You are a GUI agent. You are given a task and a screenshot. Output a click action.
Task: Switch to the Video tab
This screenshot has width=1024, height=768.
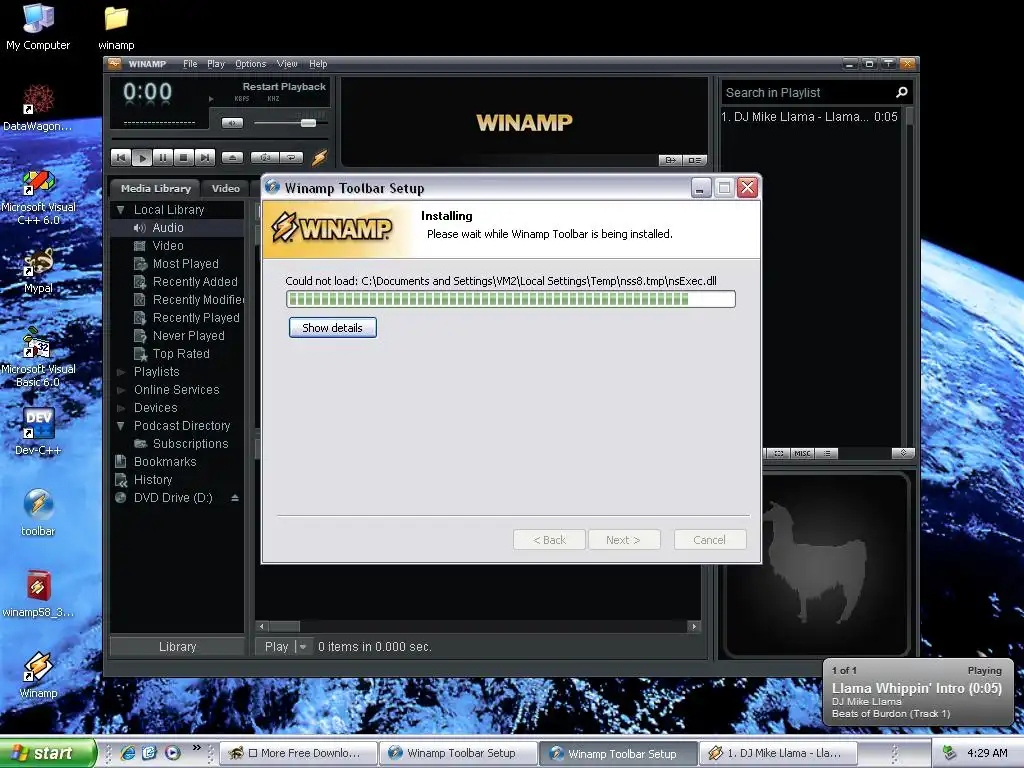pyautogui.click(x=225, y=188)
